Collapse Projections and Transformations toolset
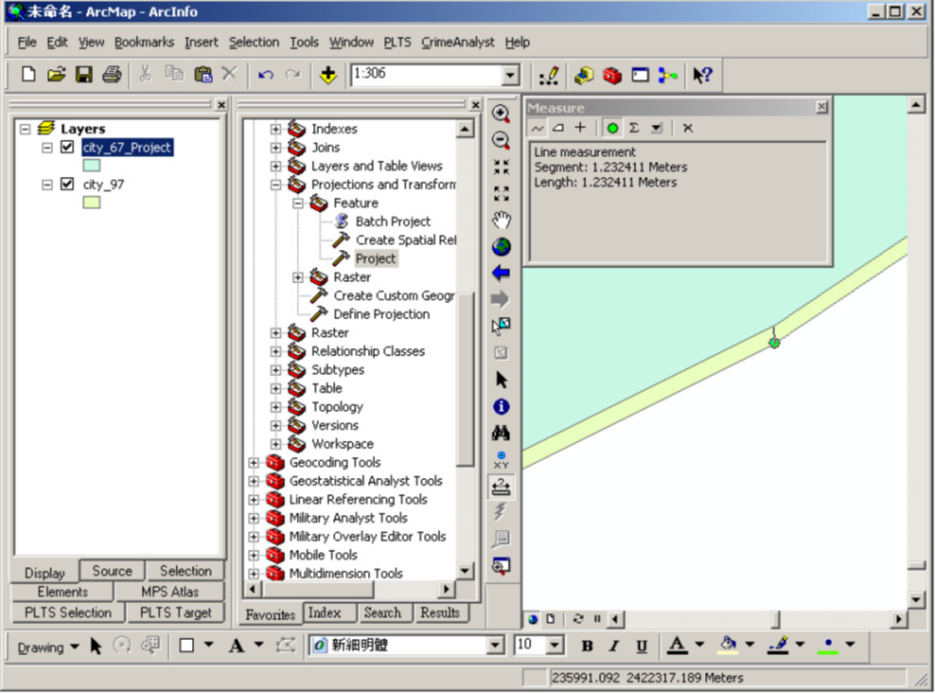The width and height of the screenshot is (935, 693). (275, 185)
